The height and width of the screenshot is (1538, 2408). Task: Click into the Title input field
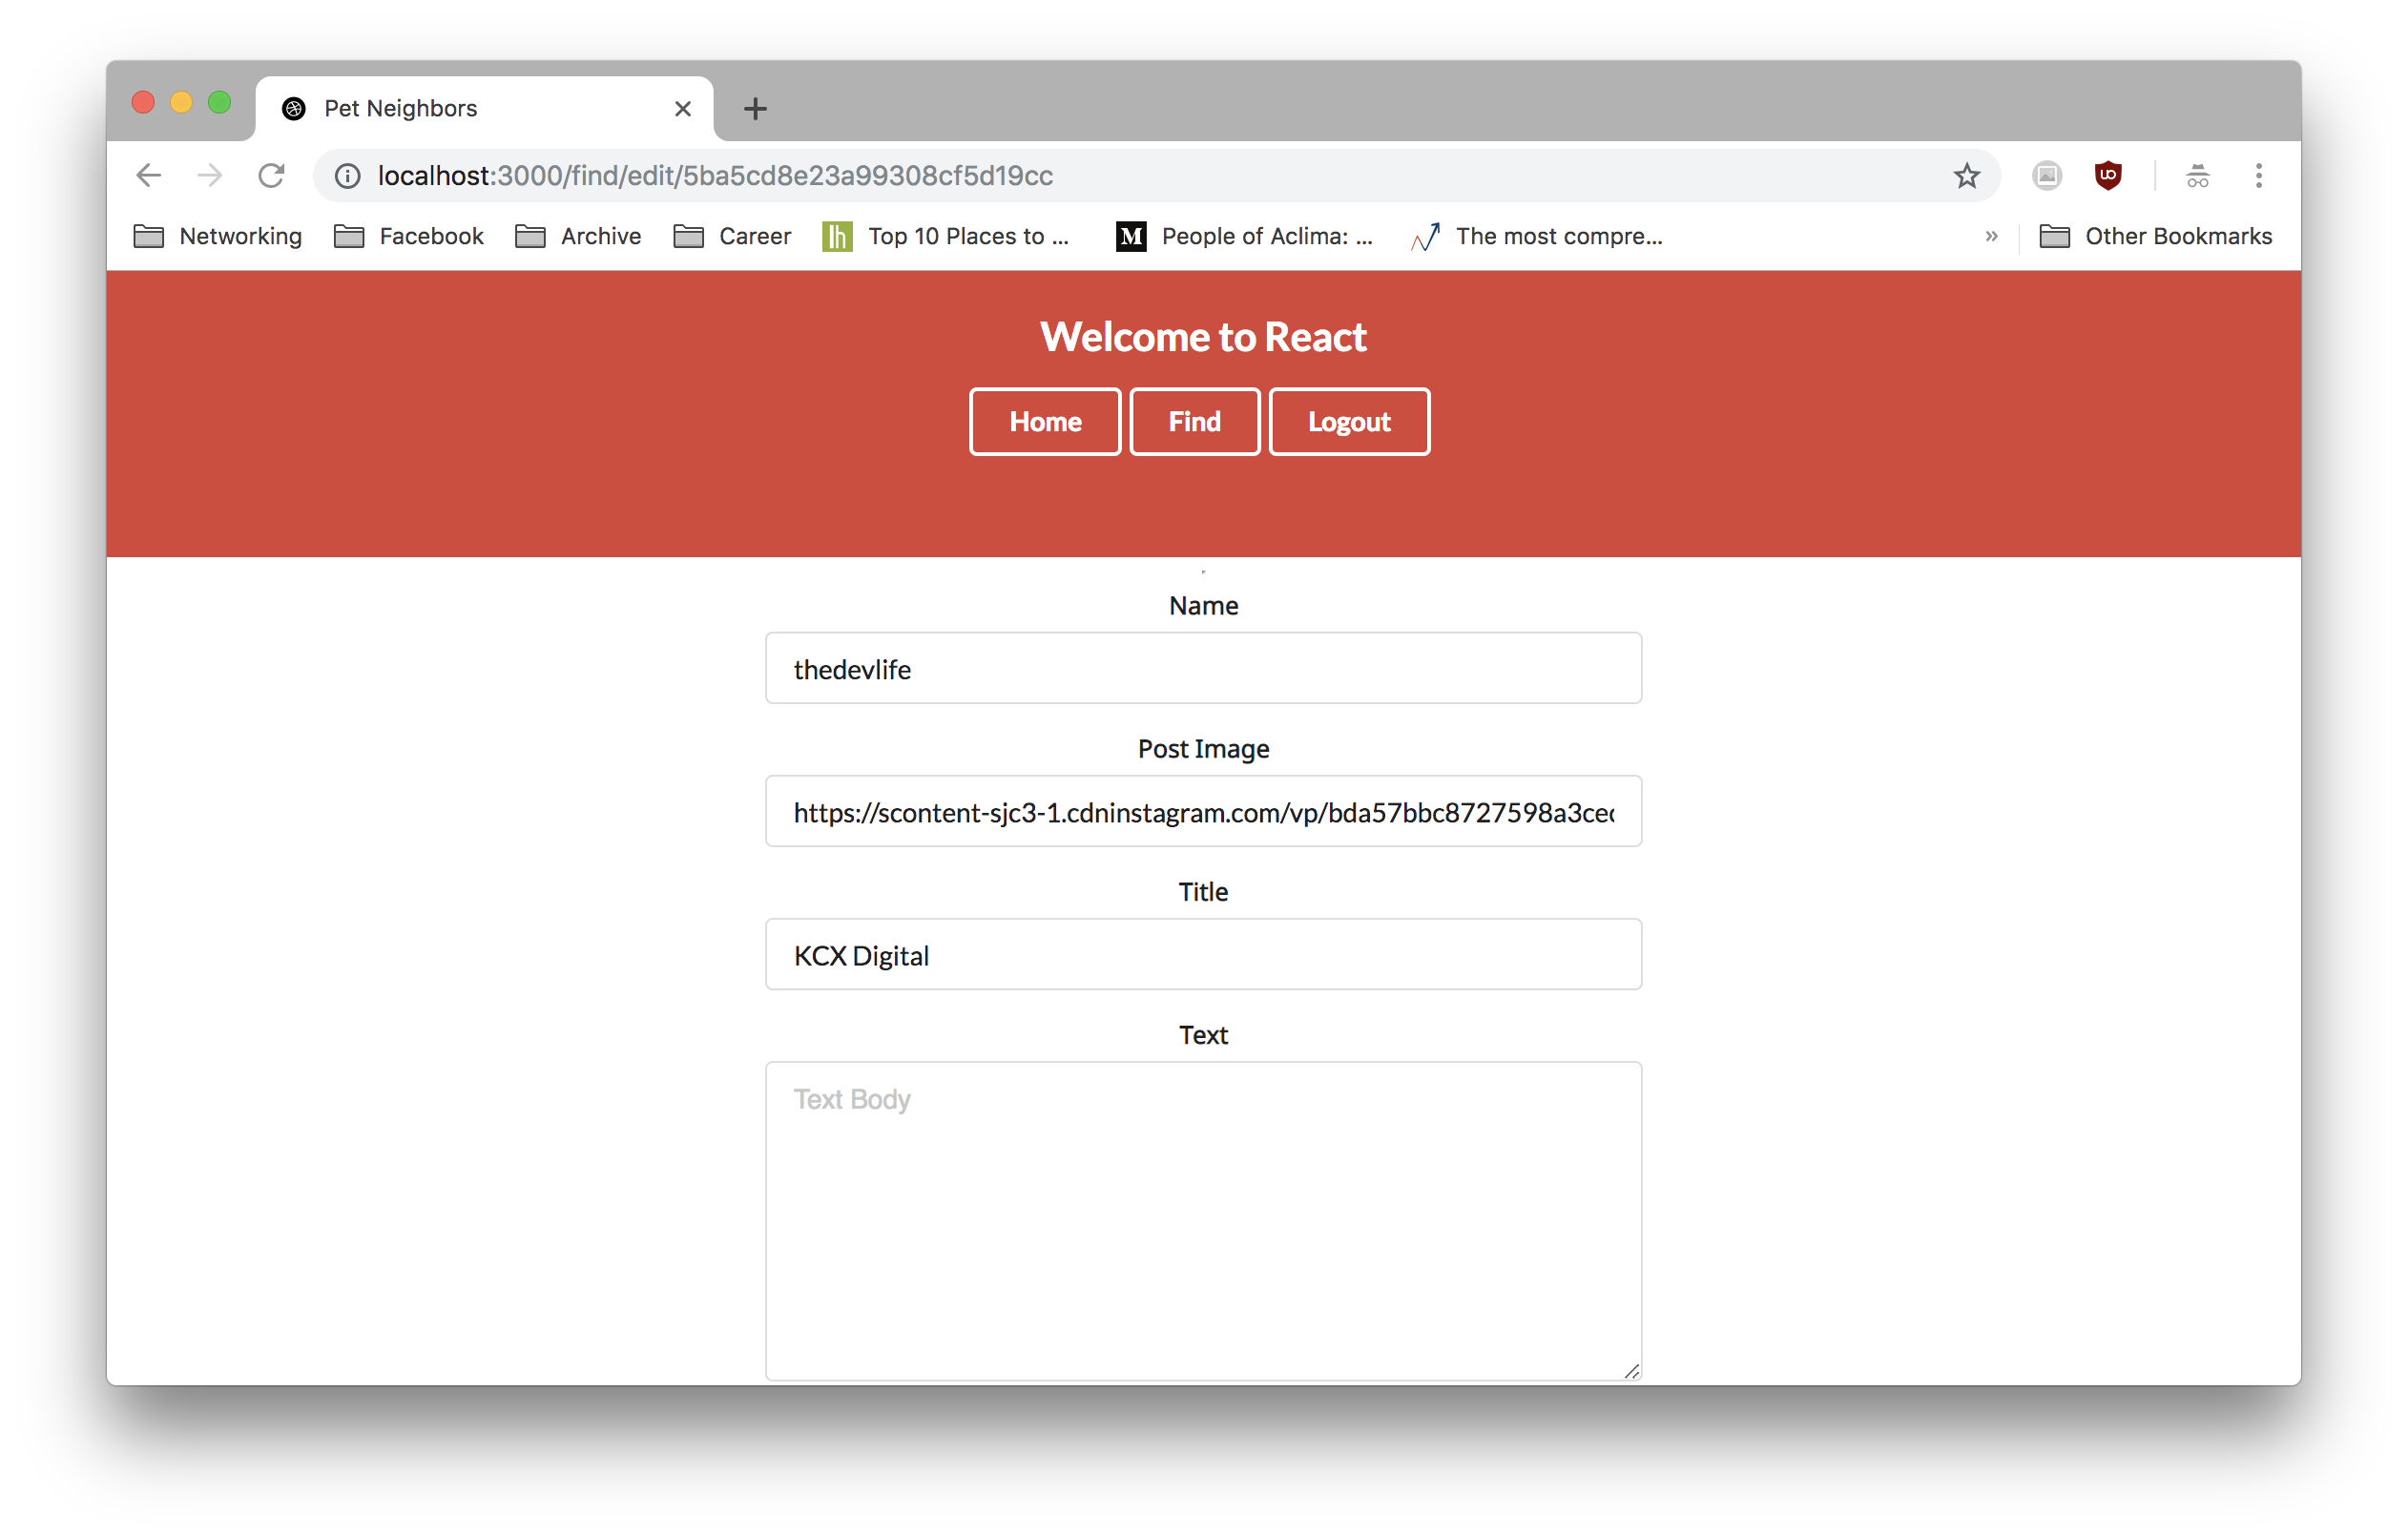(x=1203, y=955)
